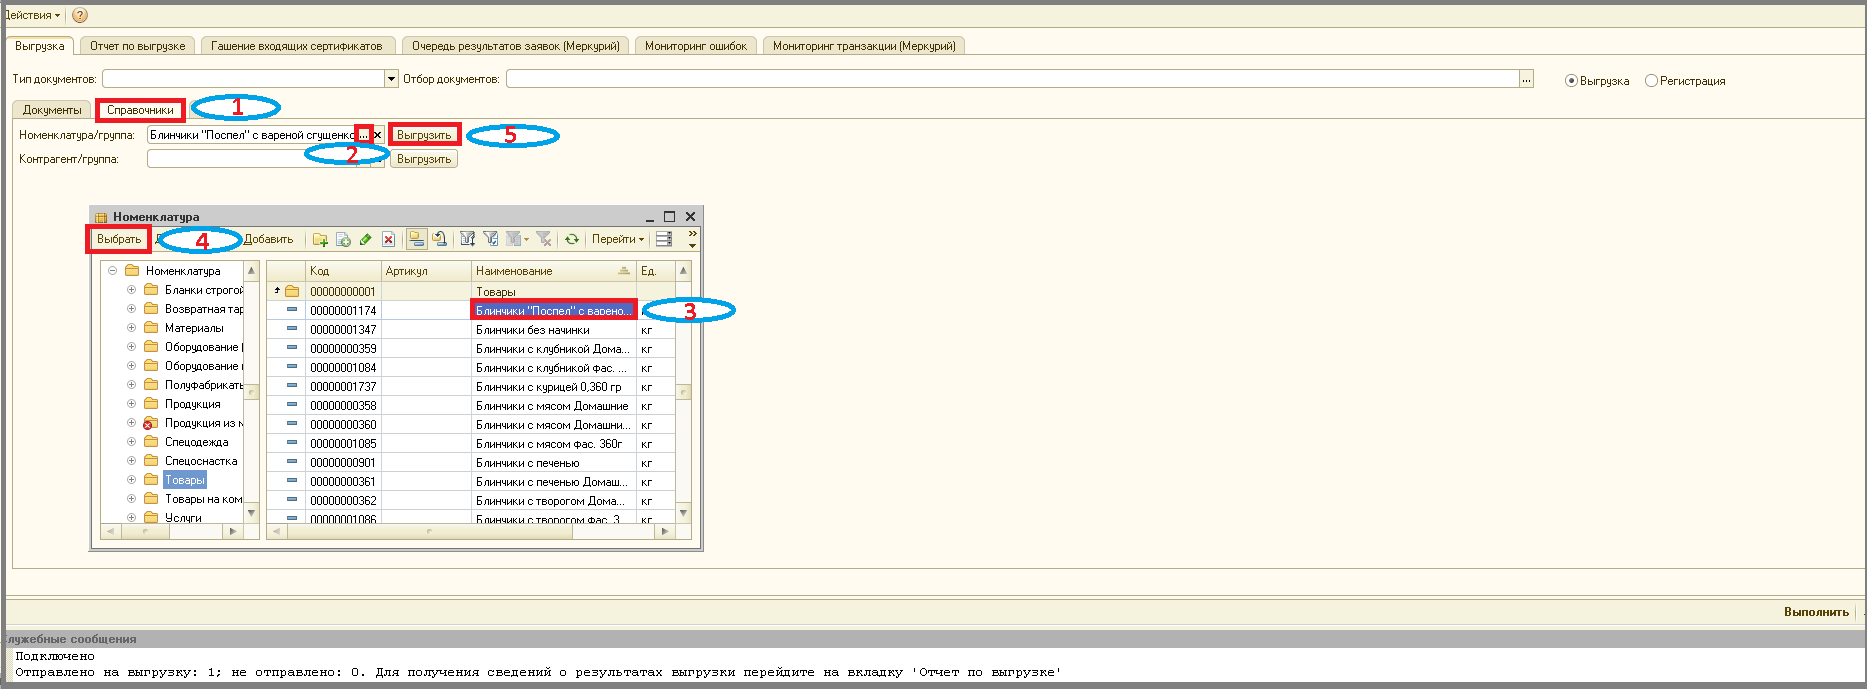
Task: Click the disable filter icon
Action: tap(543, 239)
